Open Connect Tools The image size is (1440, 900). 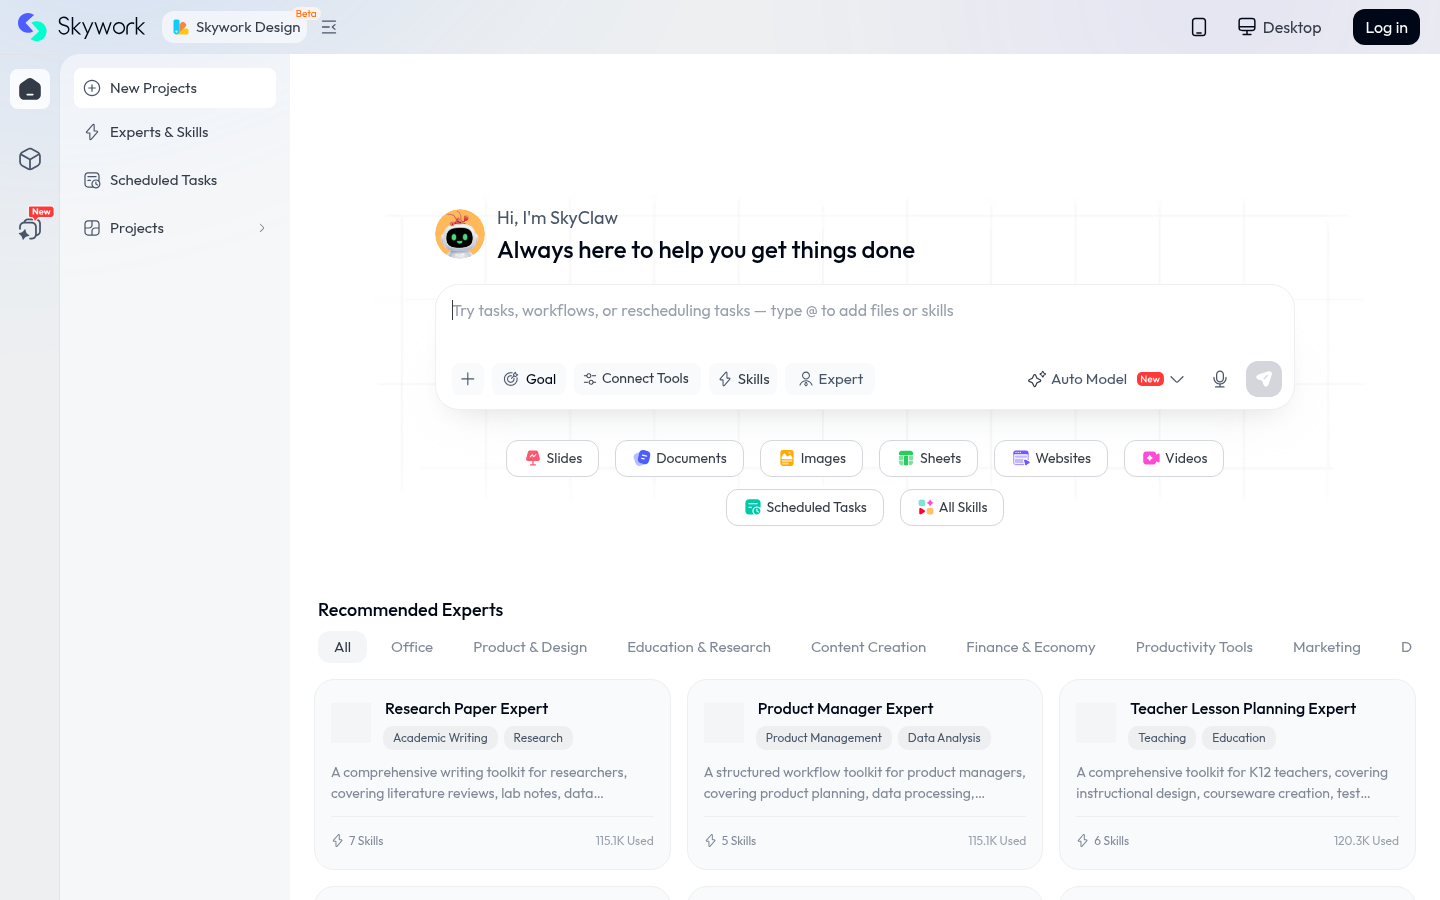pyautogui.click(x=637, y=379)
